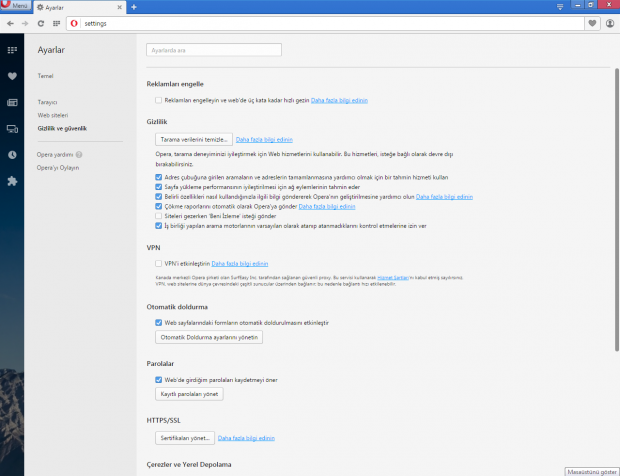
Task: Toggle Çökme raporlarını gönder checkbox
Action: coord(159,206)
